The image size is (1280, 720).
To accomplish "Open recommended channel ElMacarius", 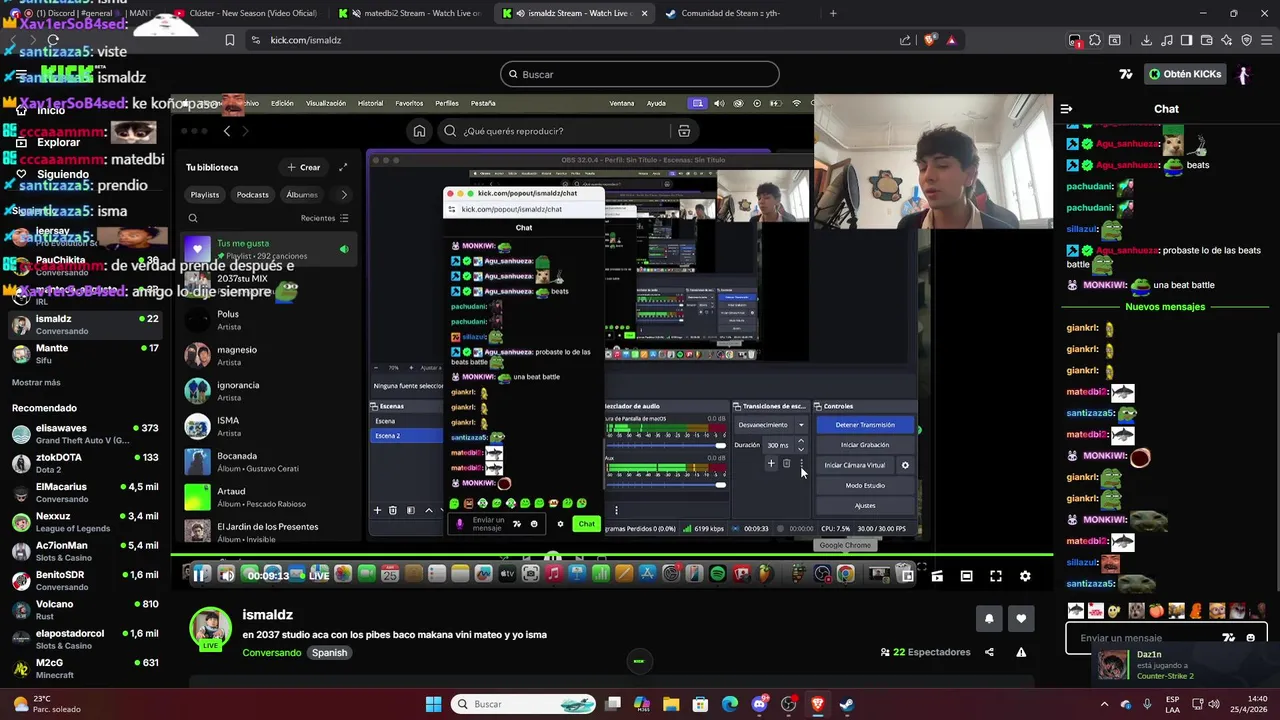I will click(x=85, y=492).
